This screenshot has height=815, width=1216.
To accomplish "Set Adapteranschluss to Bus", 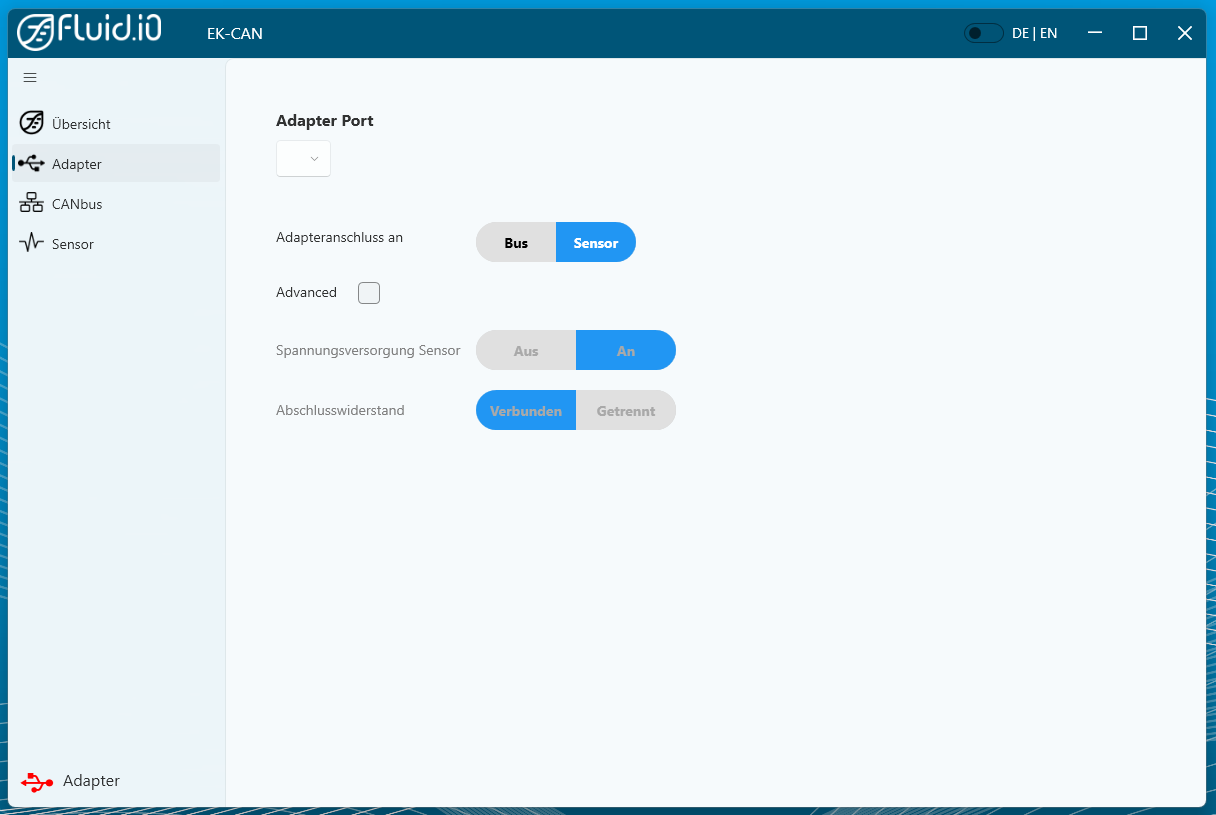I will (x=516, y=243).
